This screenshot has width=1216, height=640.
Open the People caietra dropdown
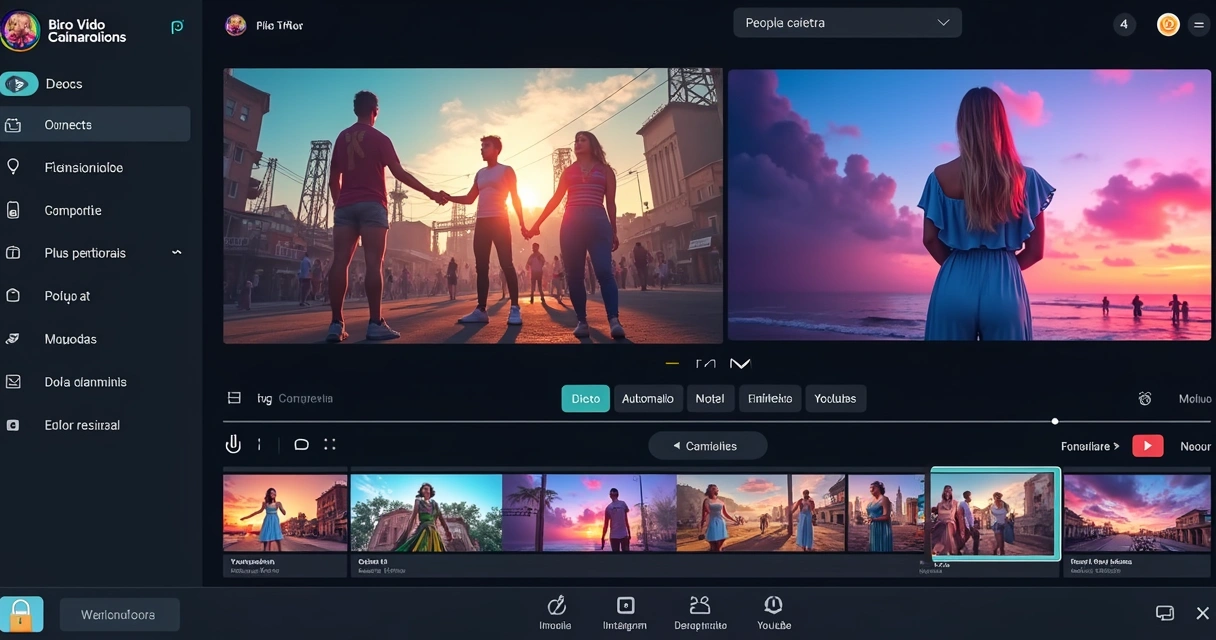point(846,21)
